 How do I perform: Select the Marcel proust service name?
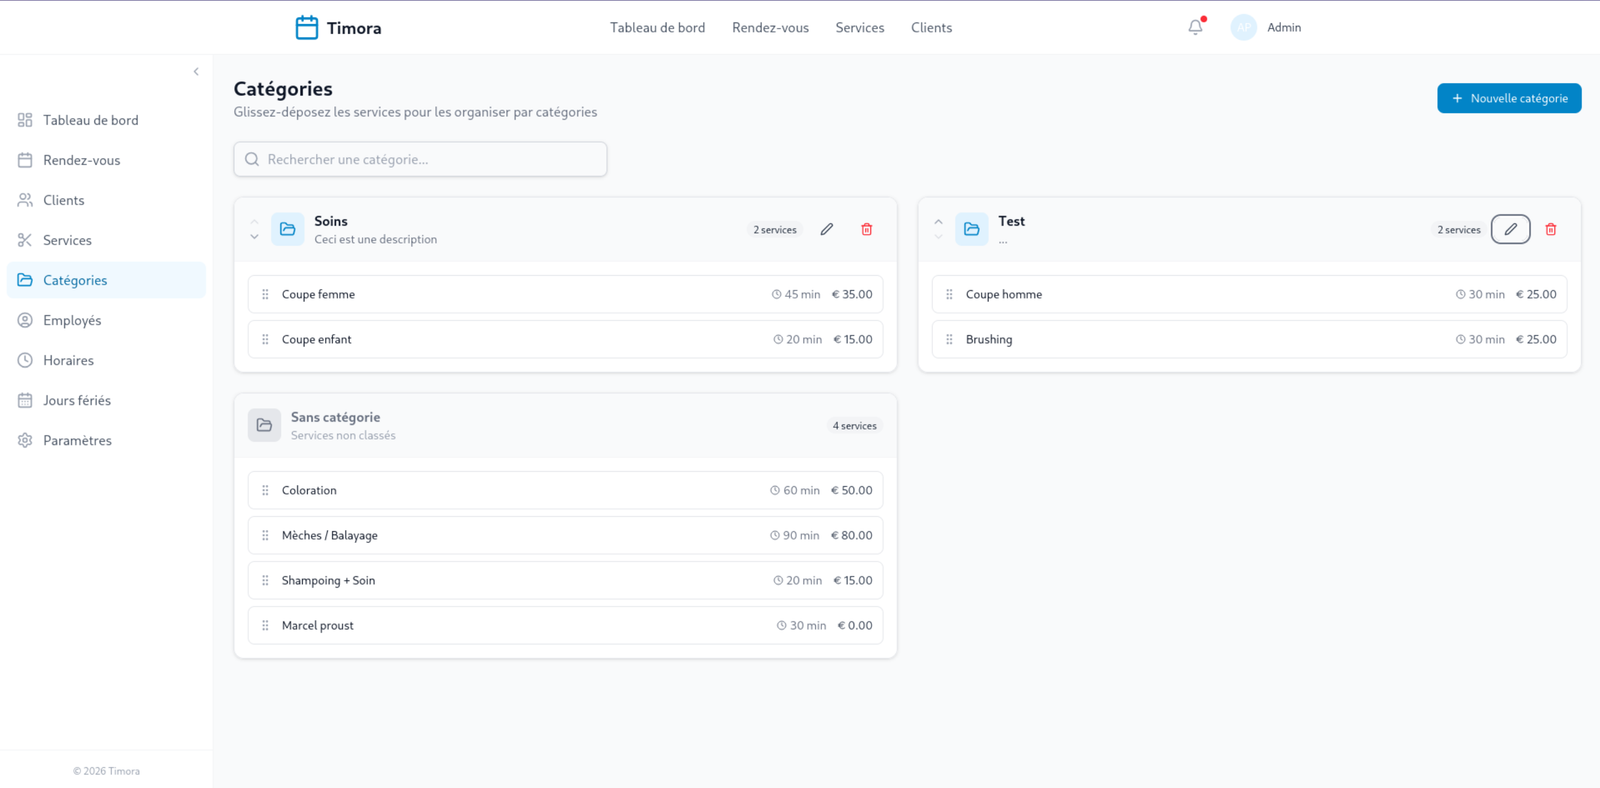click(x=318, y=625)
